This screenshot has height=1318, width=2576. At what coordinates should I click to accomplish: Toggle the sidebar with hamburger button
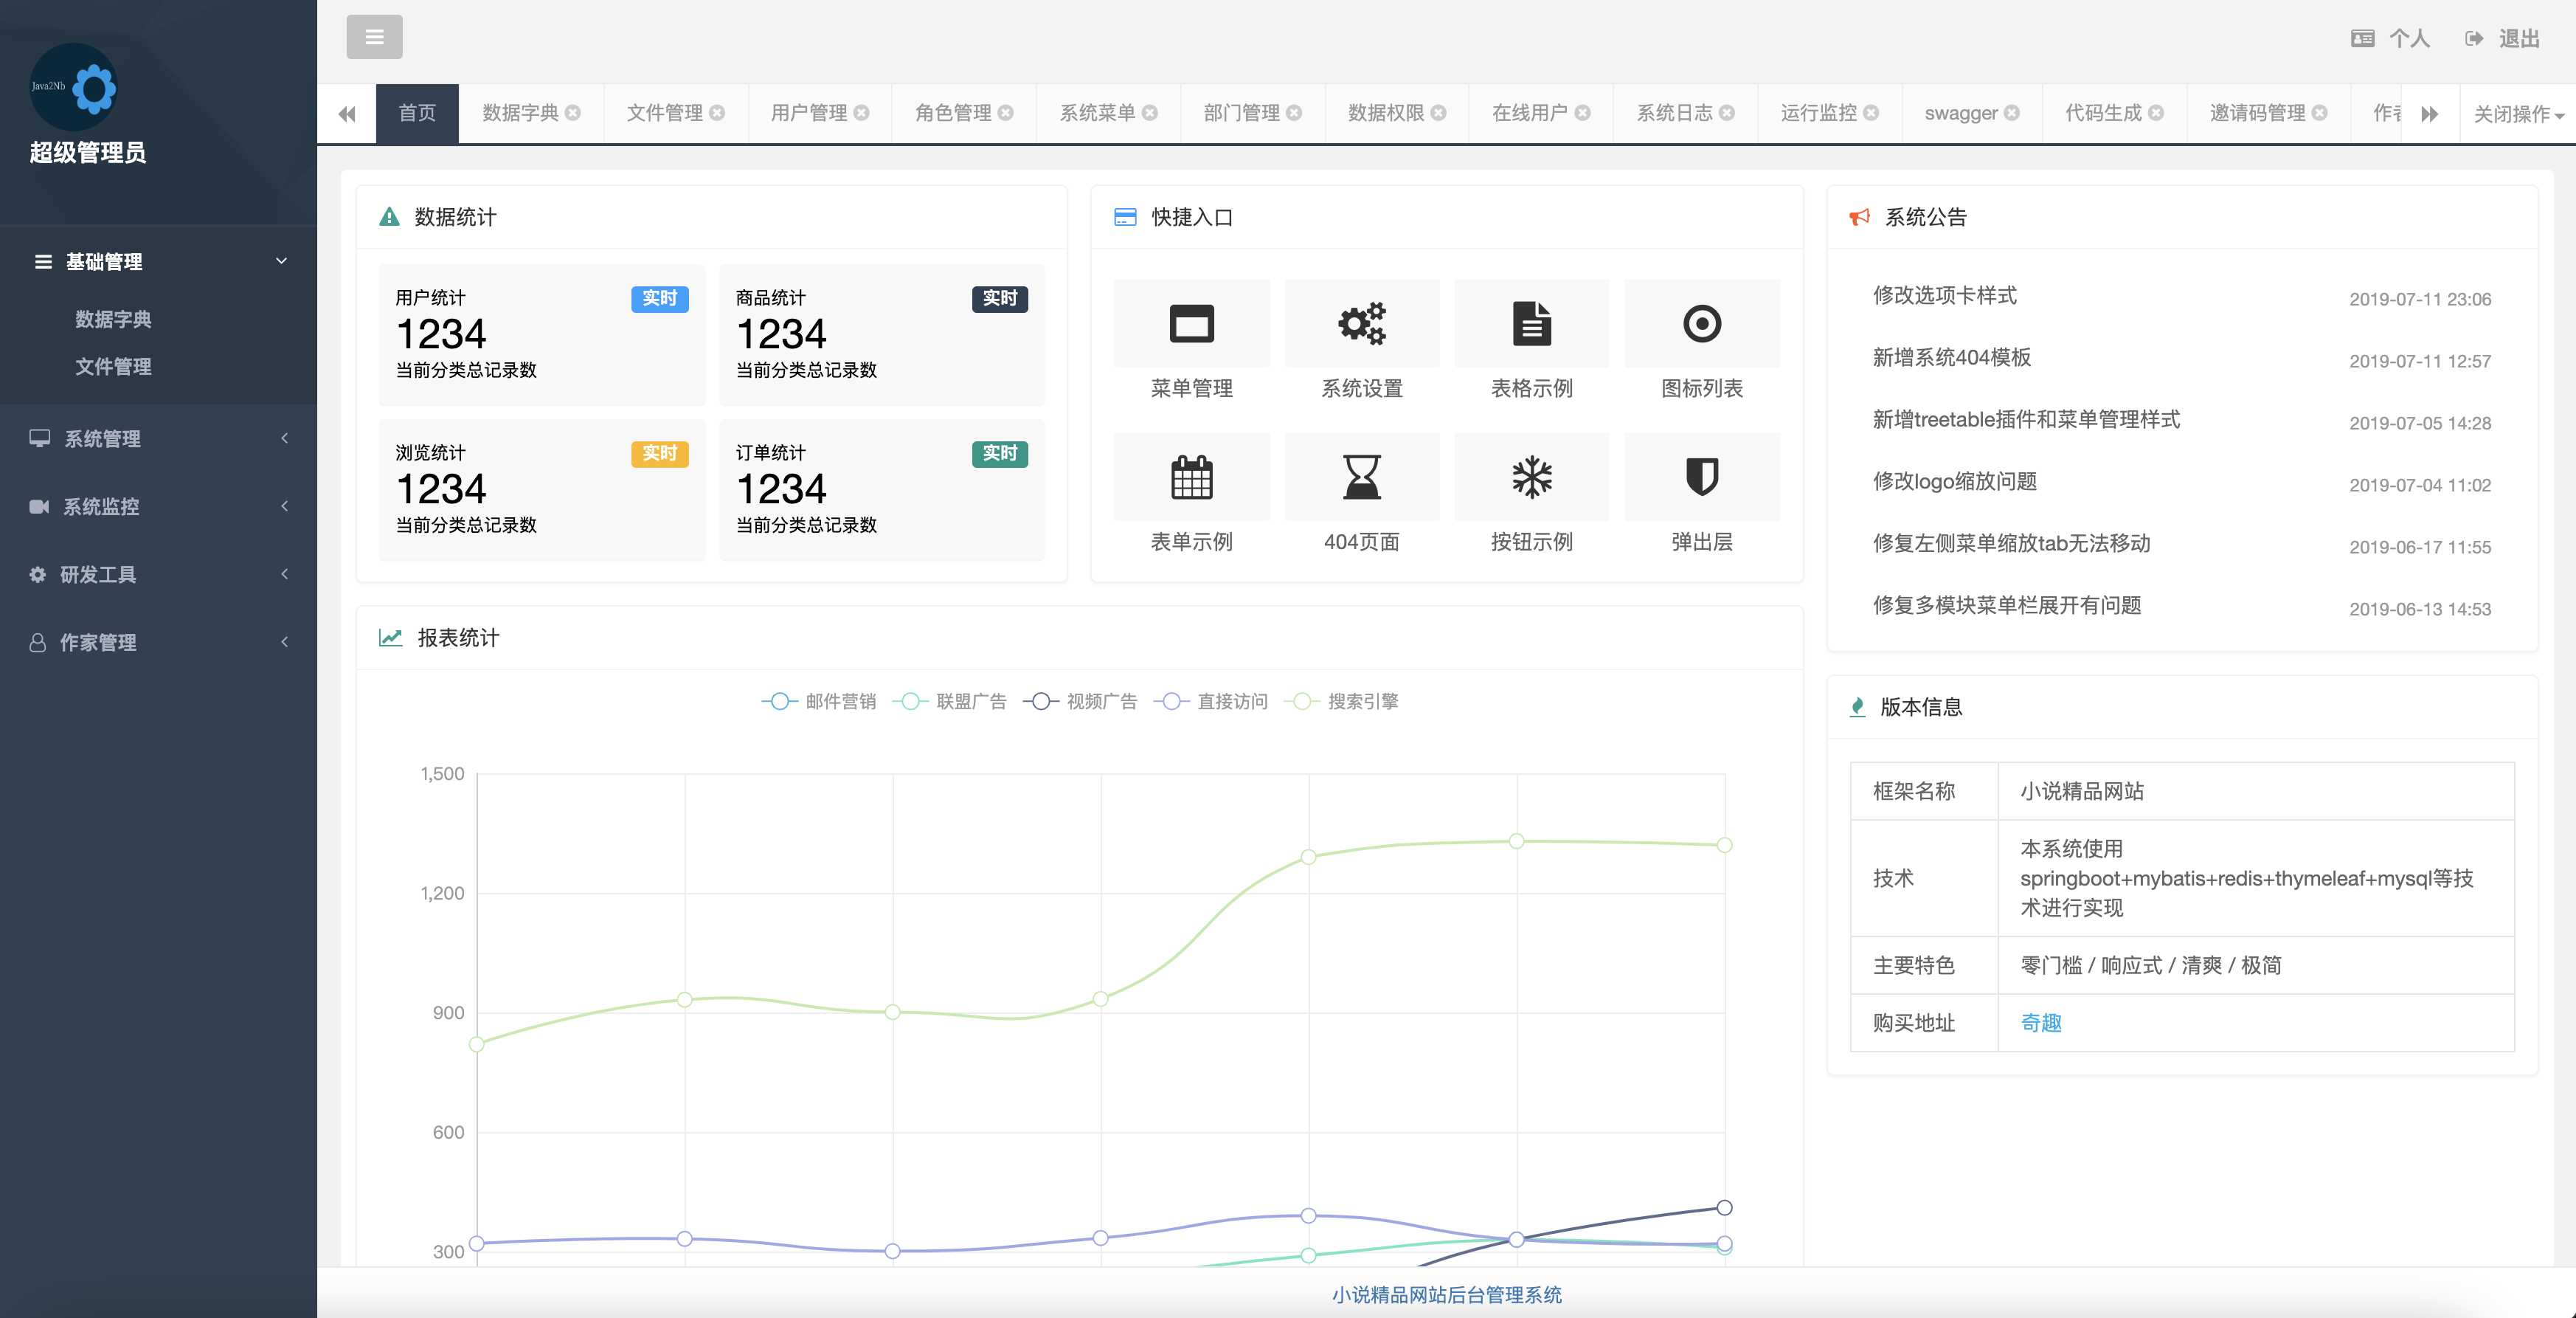pyautogui.click(x=374, y=37)
